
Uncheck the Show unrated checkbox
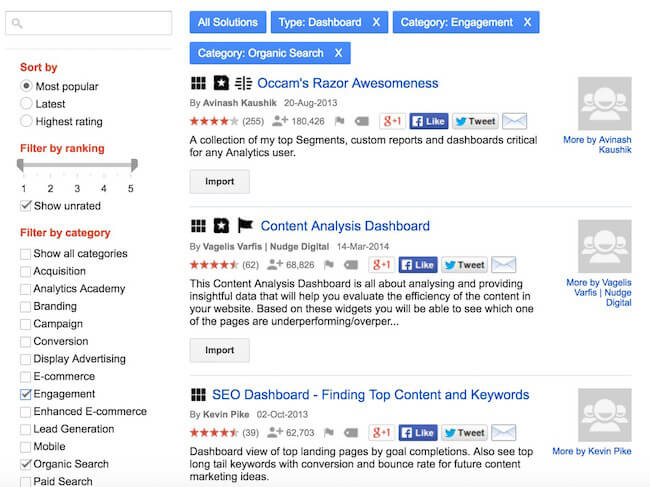click(26, 206)
